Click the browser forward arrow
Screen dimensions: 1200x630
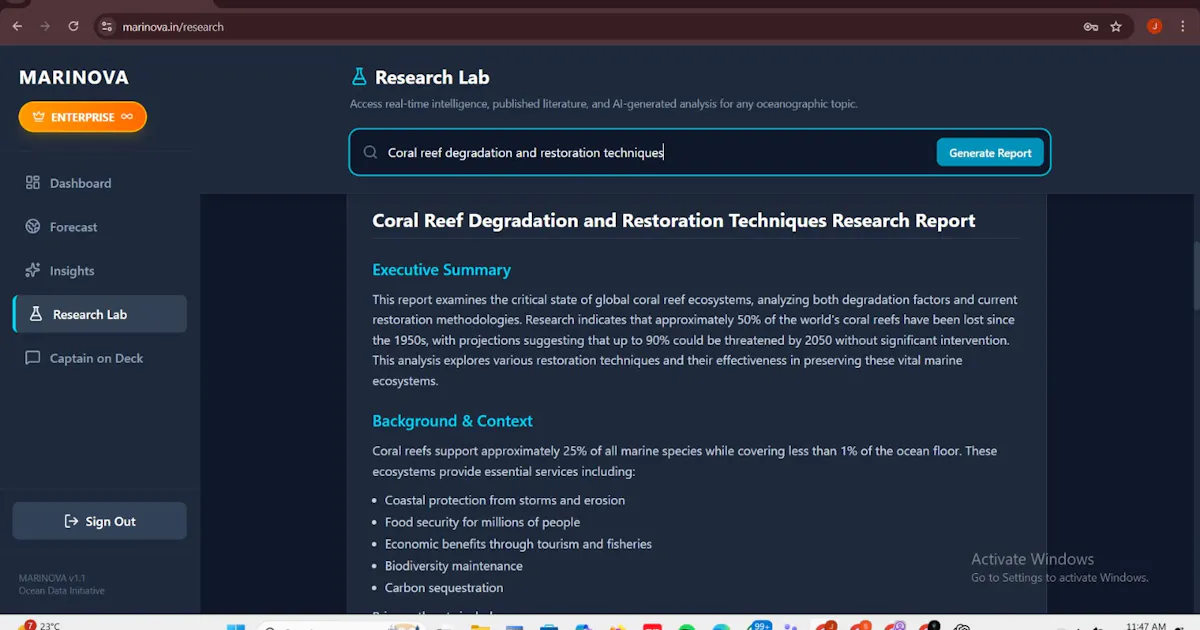pos(45,27)
